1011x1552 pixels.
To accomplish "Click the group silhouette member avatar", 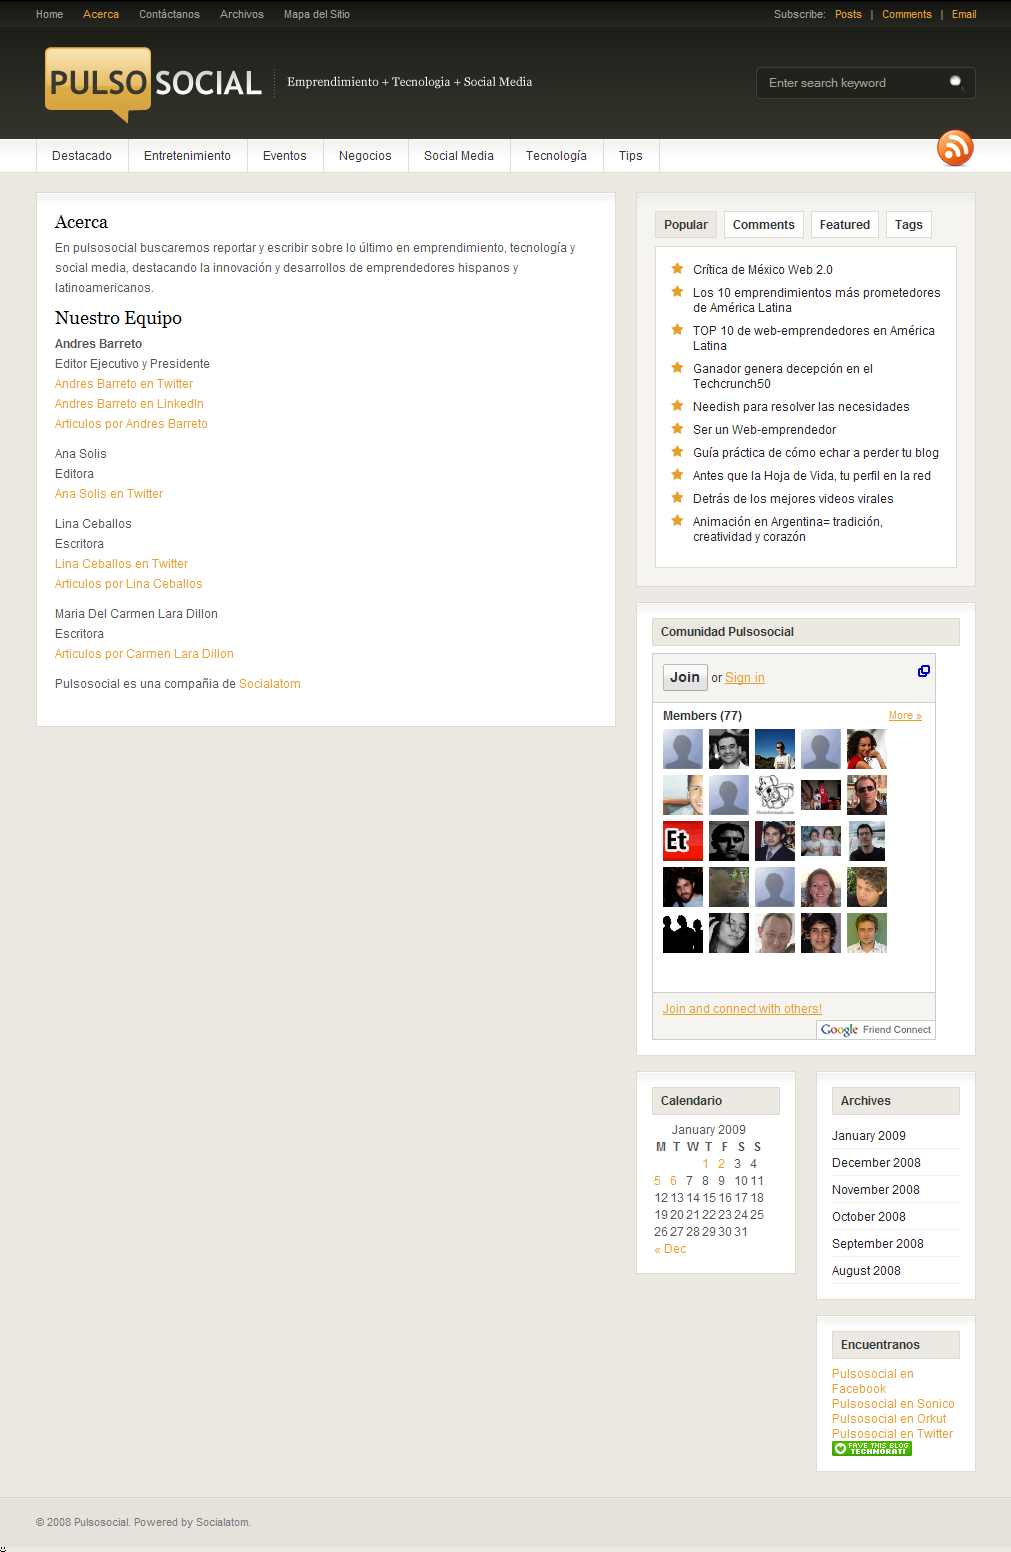I will (x=683, y=933).
